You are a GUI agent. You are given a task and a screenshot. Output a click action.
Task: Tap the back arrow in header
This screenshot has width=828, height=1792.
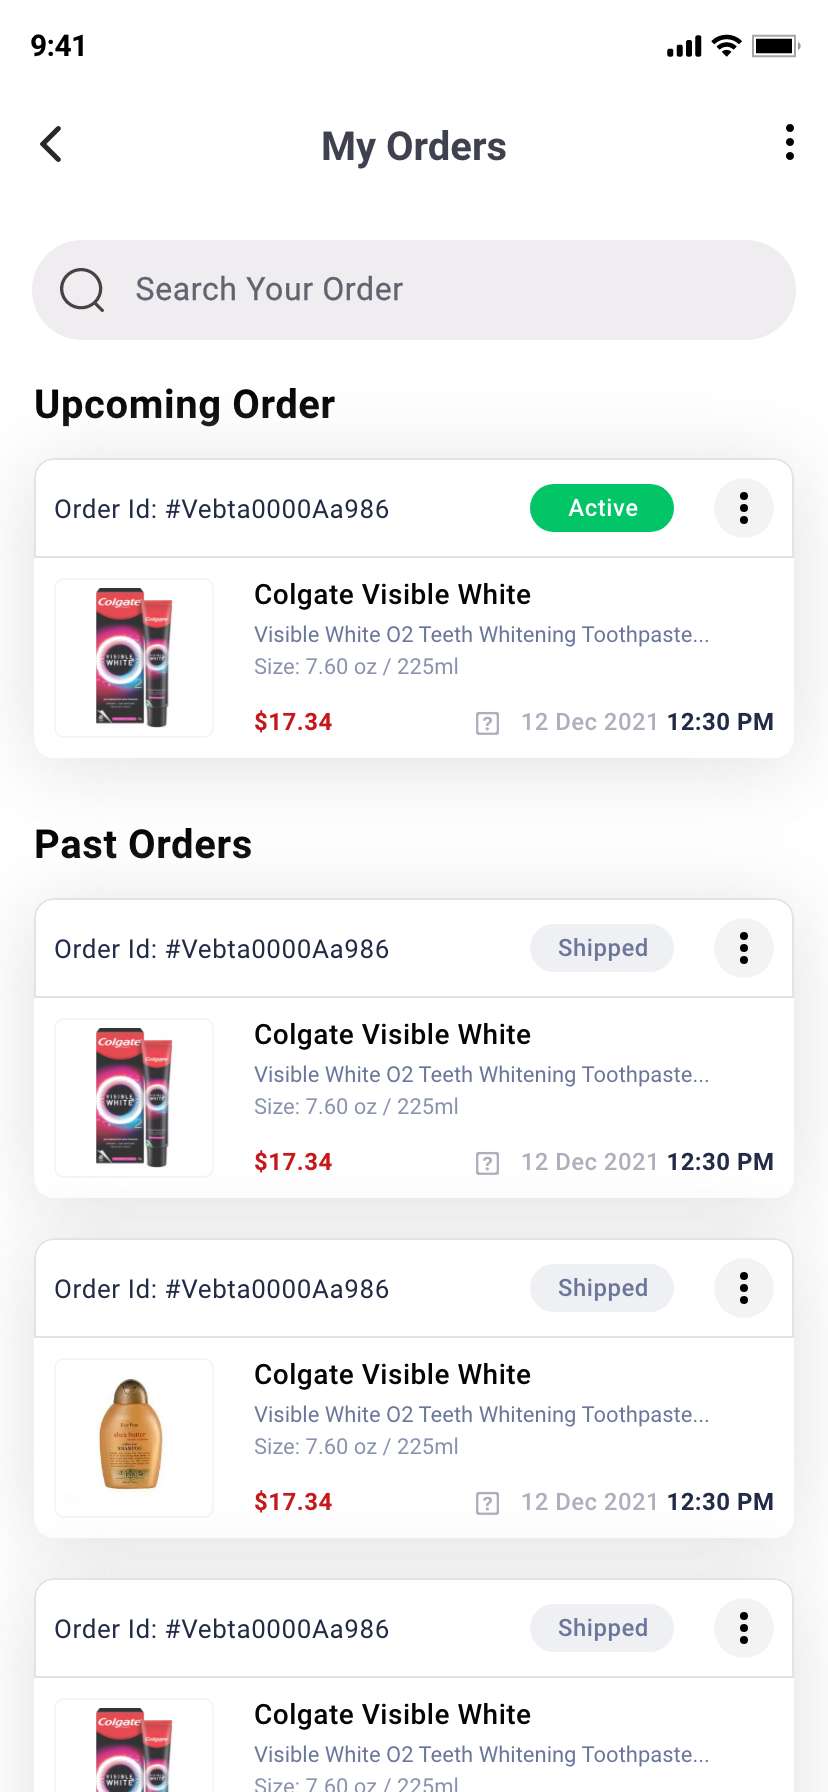click(51, 144)
